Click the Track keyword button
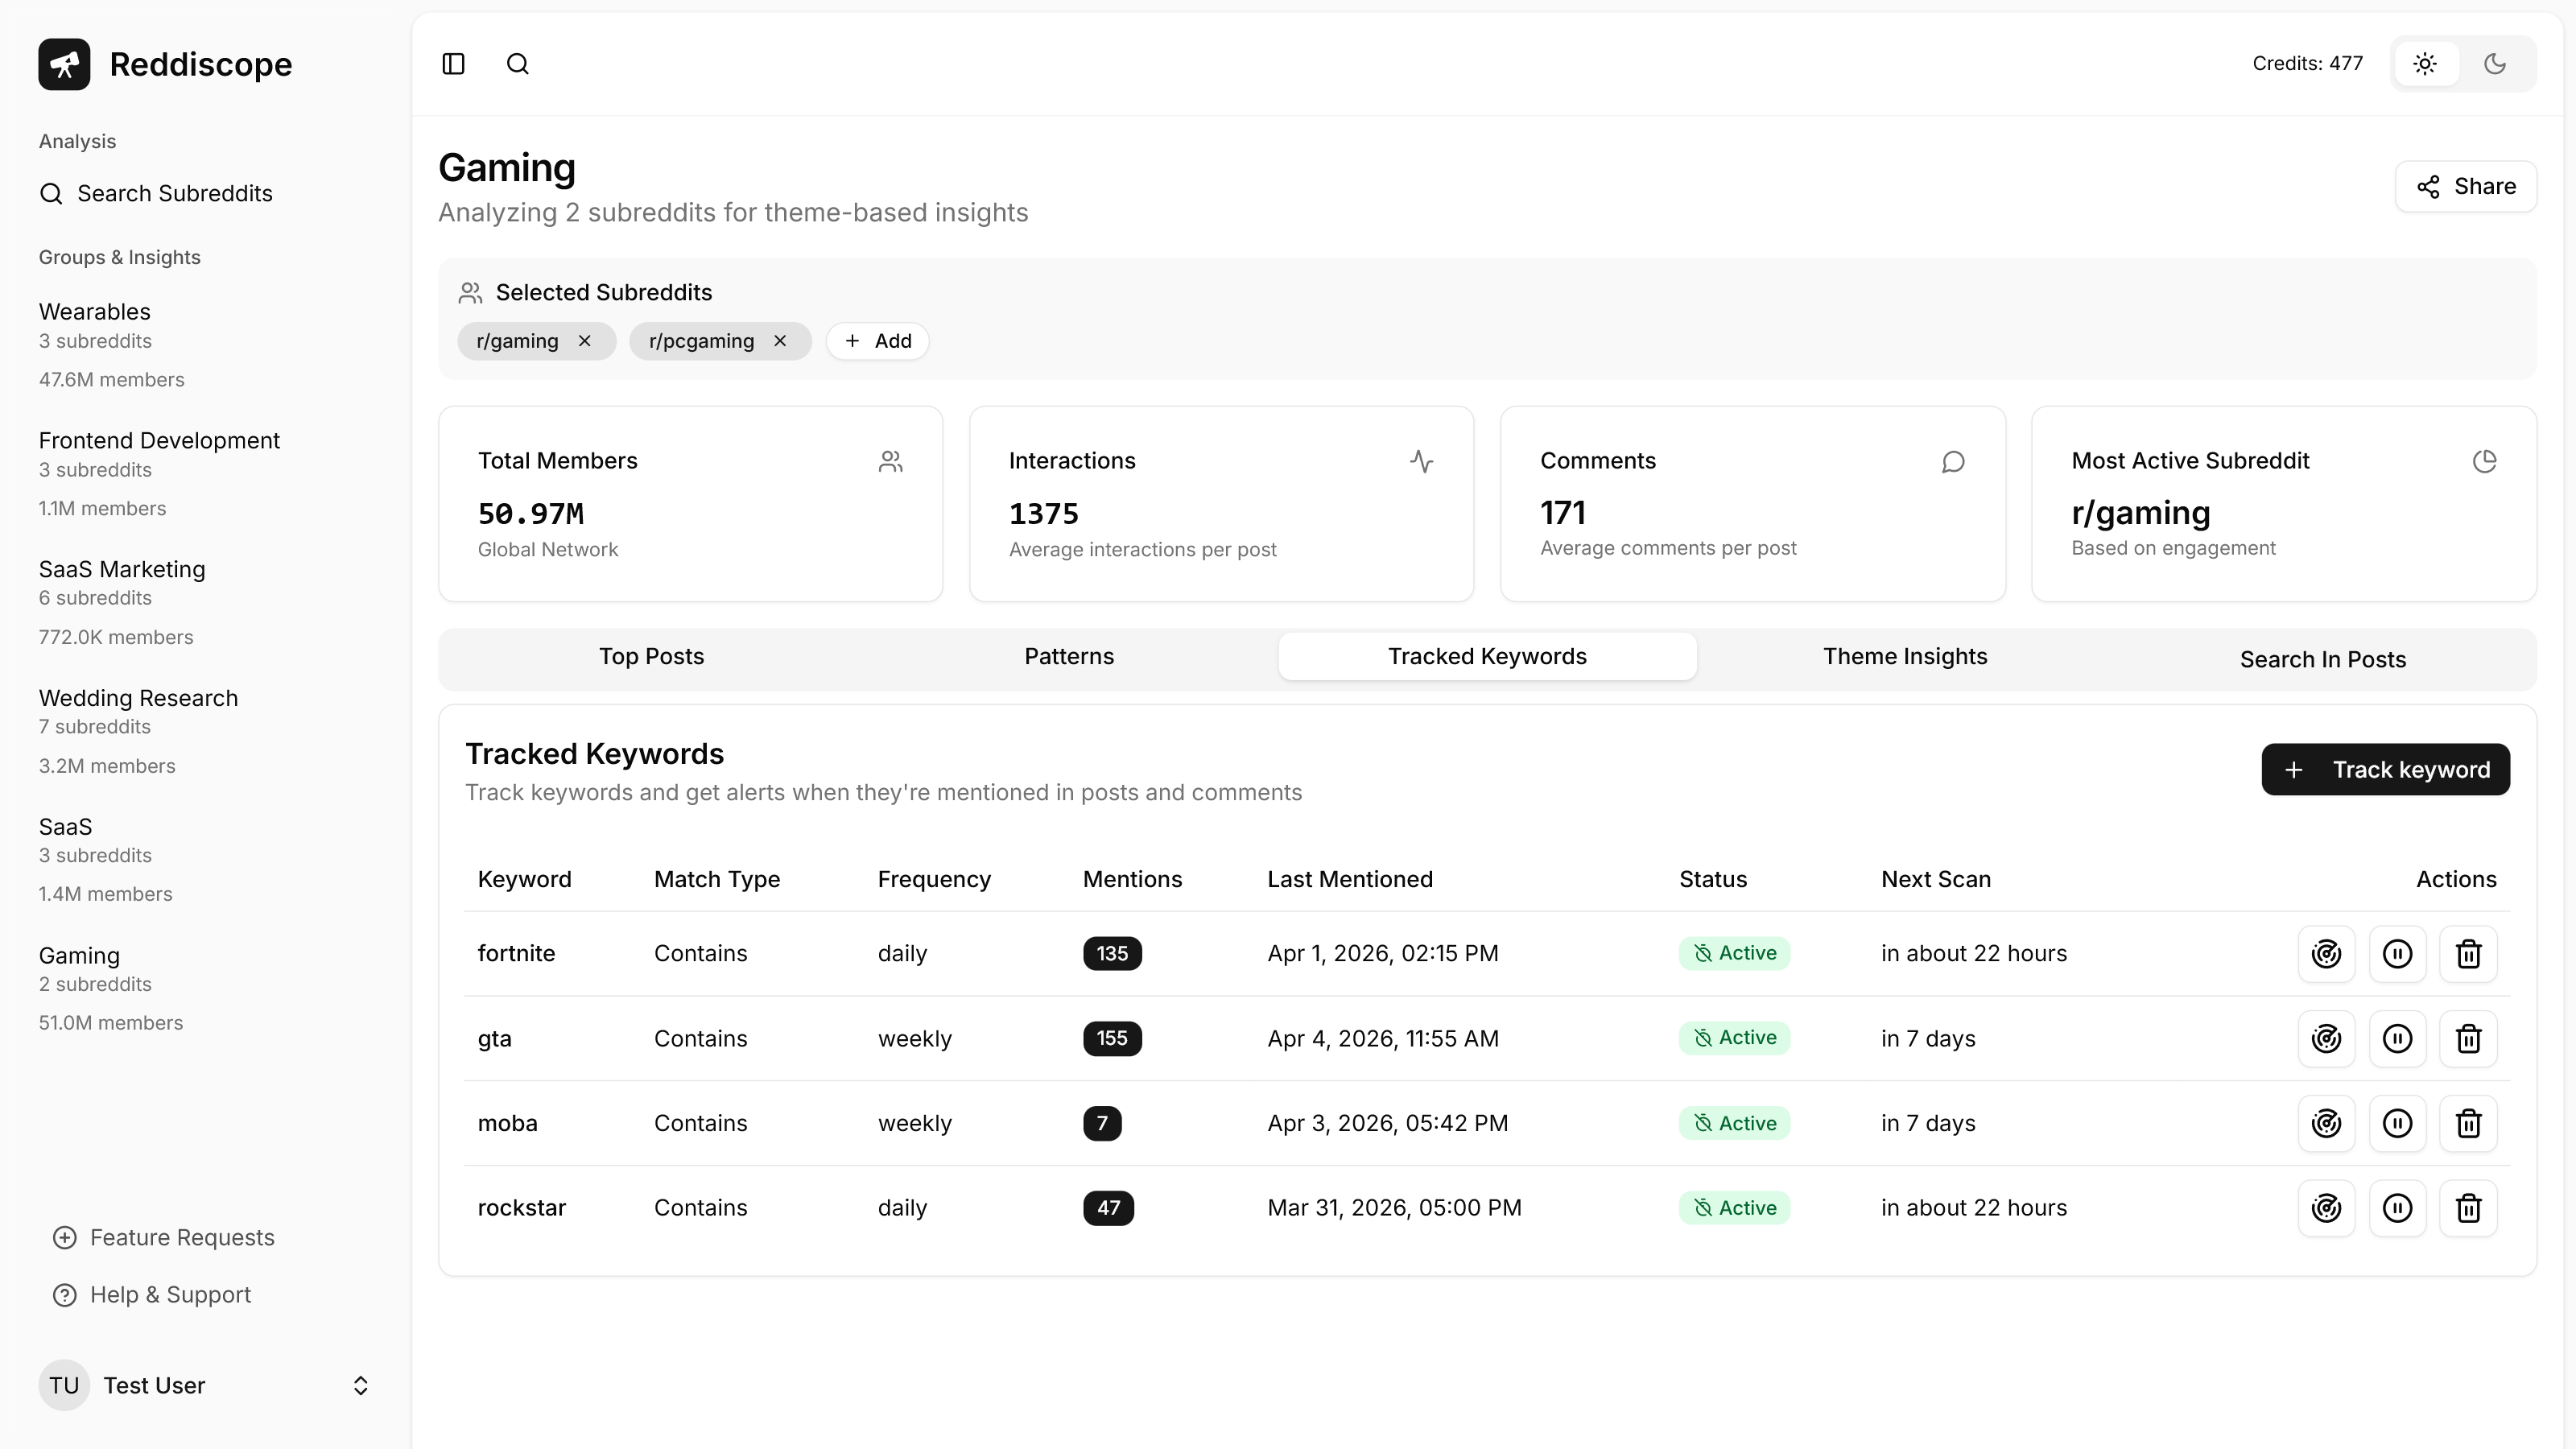 pos(2386,769)
